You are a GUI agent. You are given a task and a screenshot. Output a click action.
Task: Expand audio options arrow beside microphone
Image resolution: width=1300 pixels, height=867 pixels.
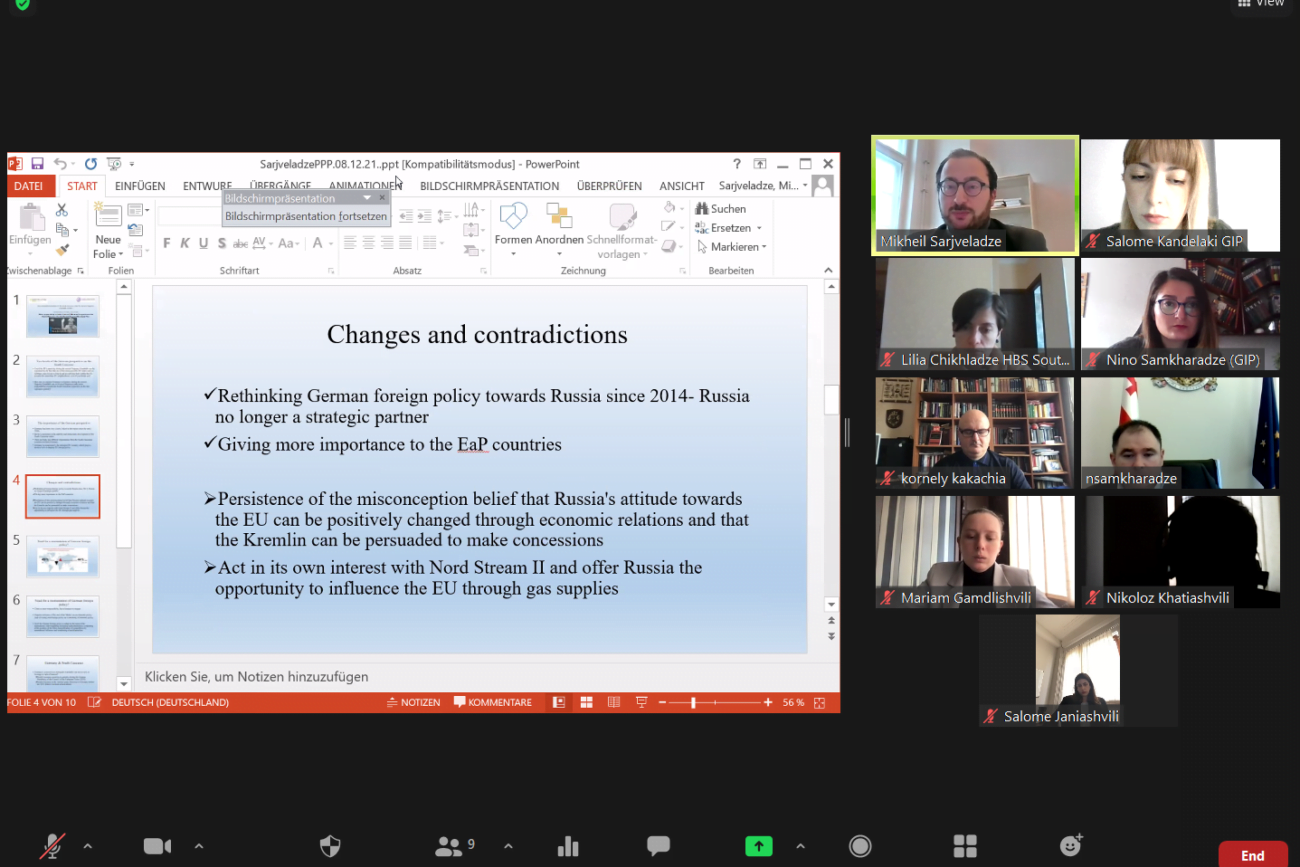(88, 847)
